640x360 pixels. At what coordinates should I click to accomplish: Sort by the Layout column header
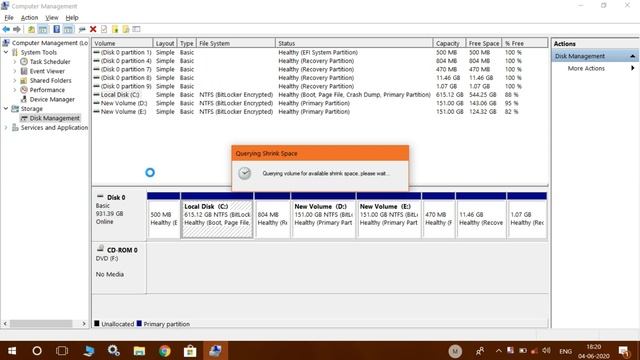coord(165,43)
